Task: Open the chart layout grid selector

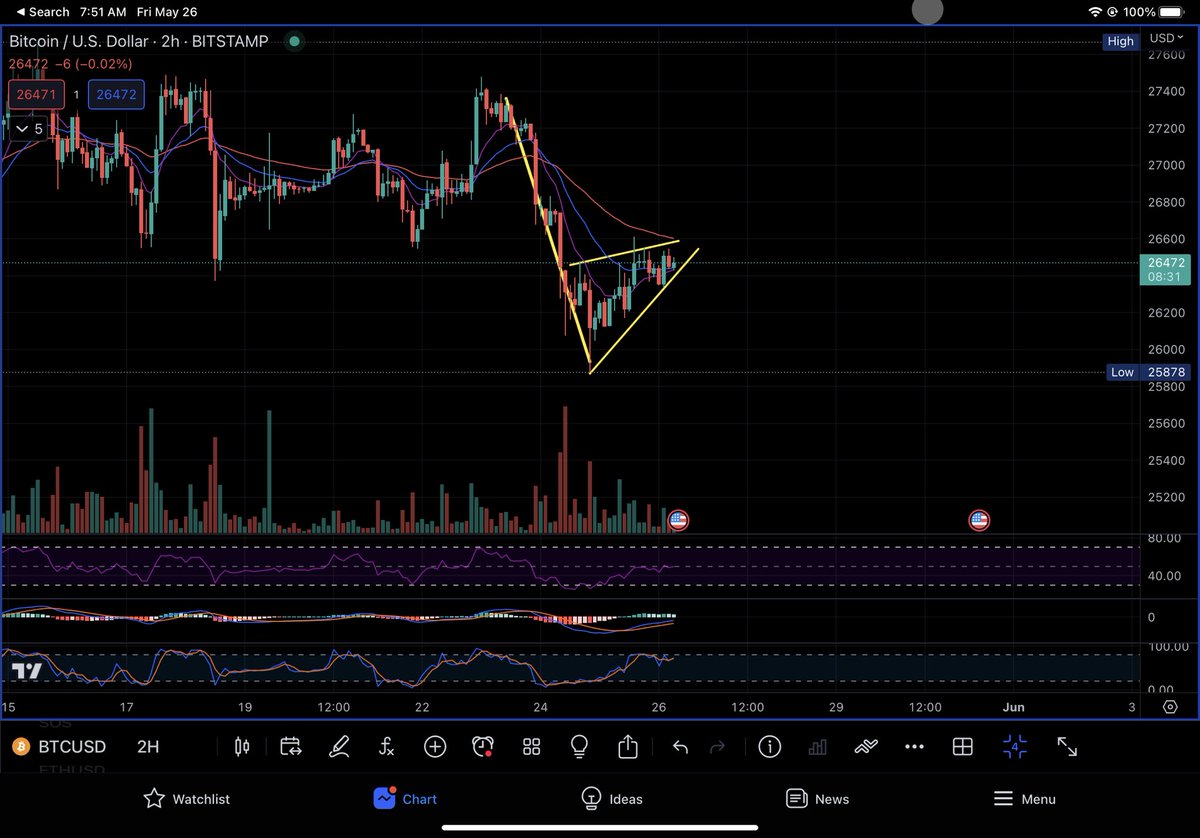Action: pyautogui.click(x=962, y=746)
